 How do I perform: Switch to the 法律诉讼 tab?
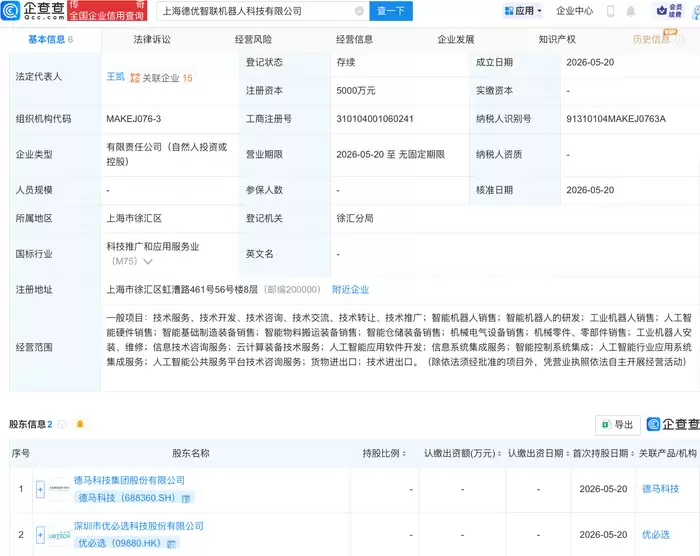152,40
